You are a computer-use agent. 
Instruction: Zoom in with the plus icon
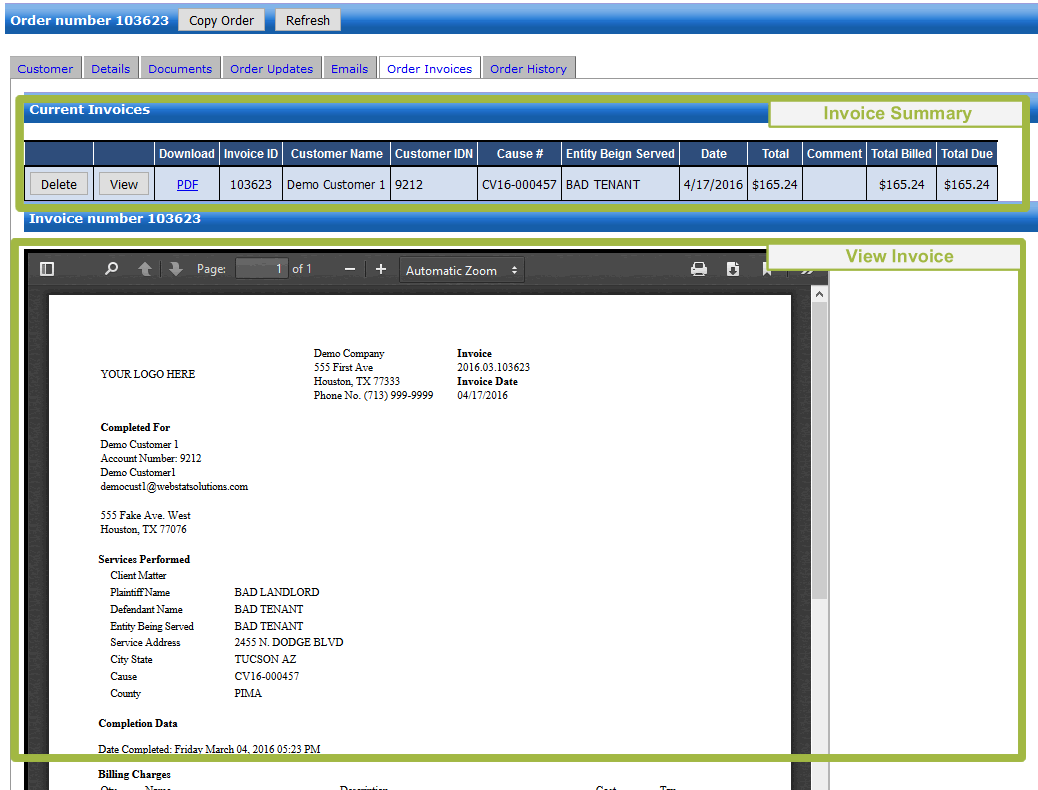tap(381, 269)
